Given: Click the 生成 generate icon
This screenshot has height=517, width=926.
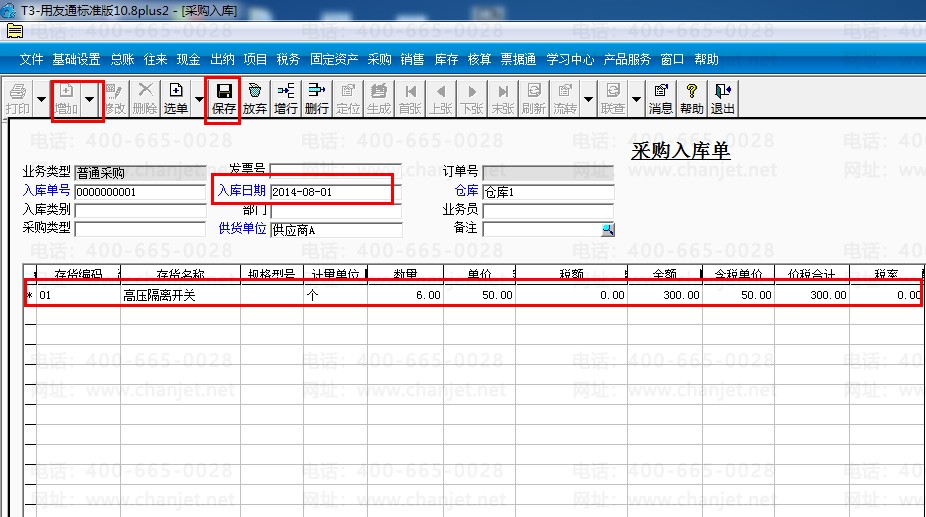Looking at the screenshot, I should tap(379, 98).
